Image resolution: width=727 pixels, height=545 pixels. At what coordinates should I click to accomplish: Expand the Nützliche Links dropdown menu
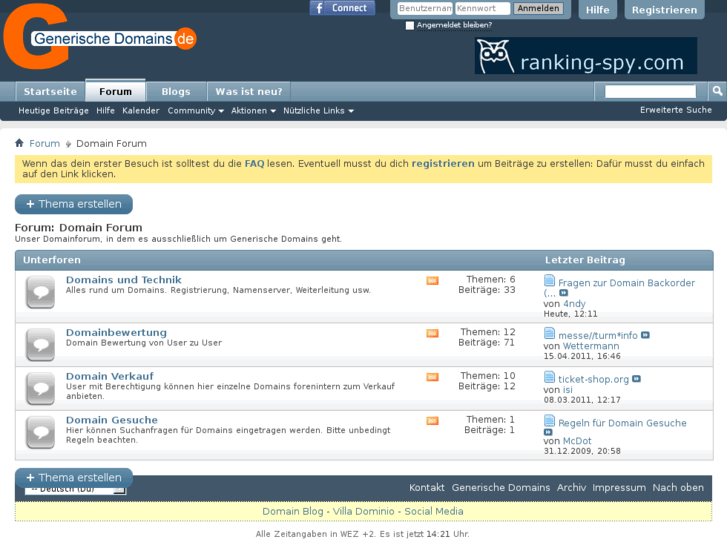click(319, 110)
